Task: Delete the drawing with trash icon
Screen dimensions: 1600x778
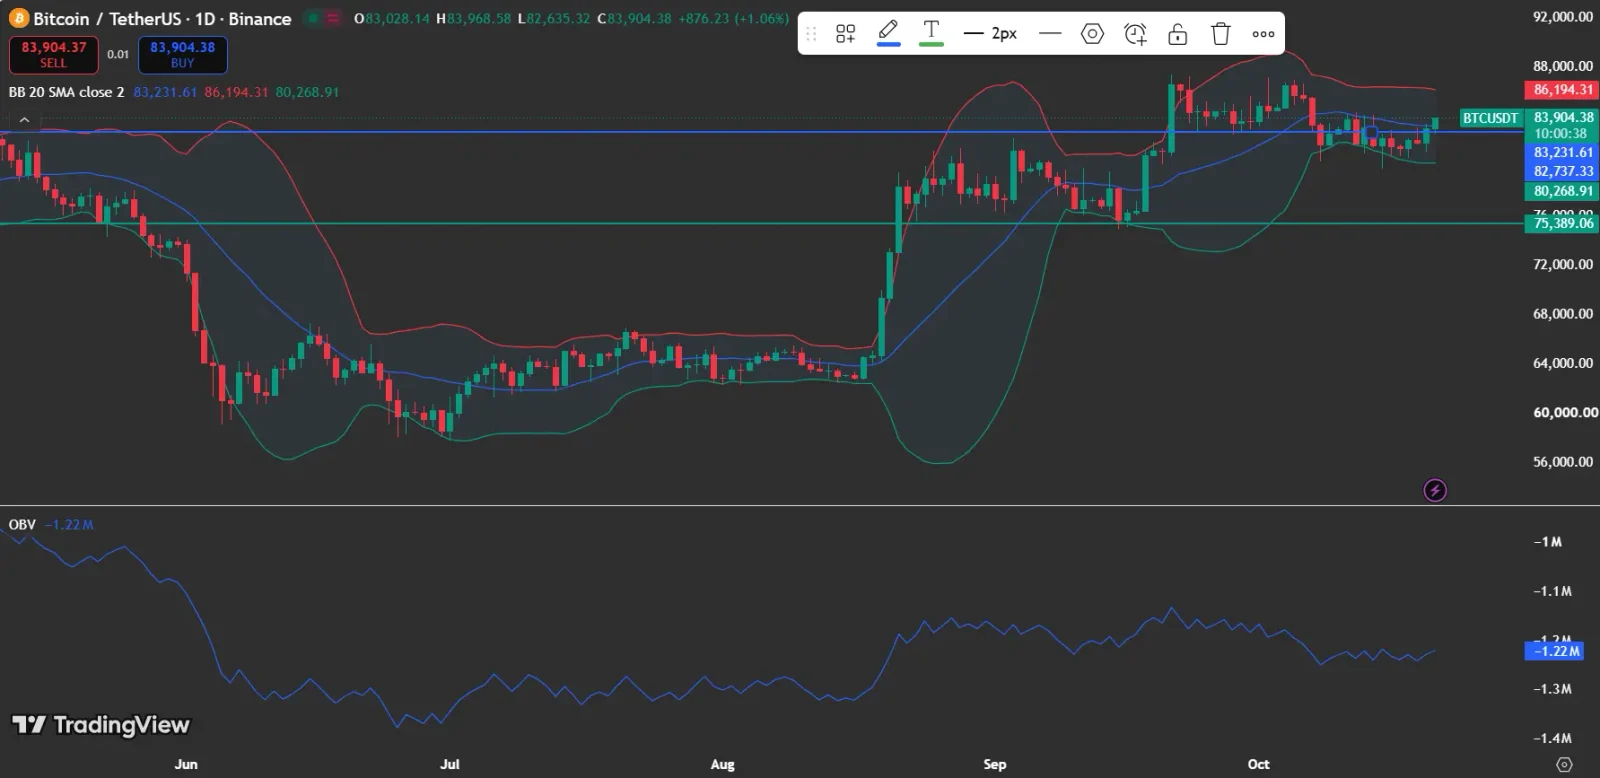Action: (1220, 34)
